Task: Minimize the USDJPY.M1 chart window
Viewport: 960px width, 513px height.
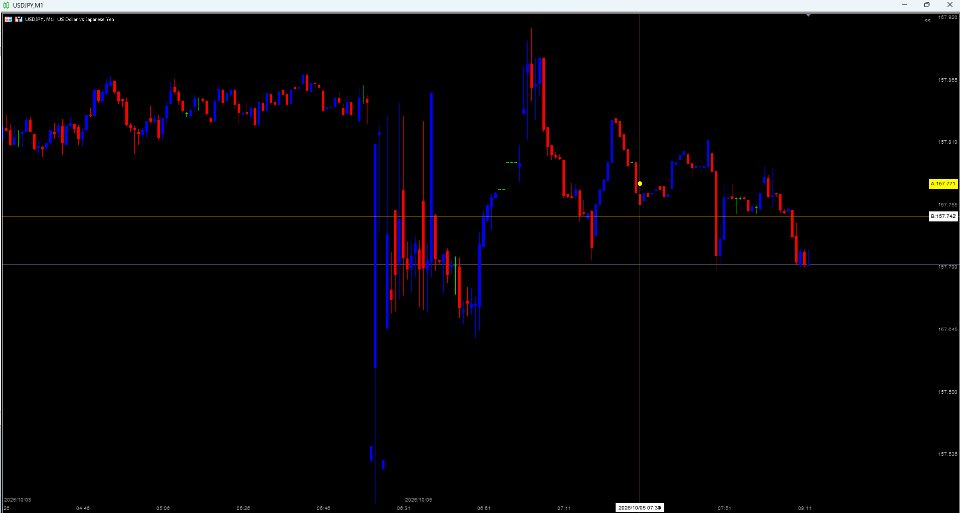Action: coord(905,5)
